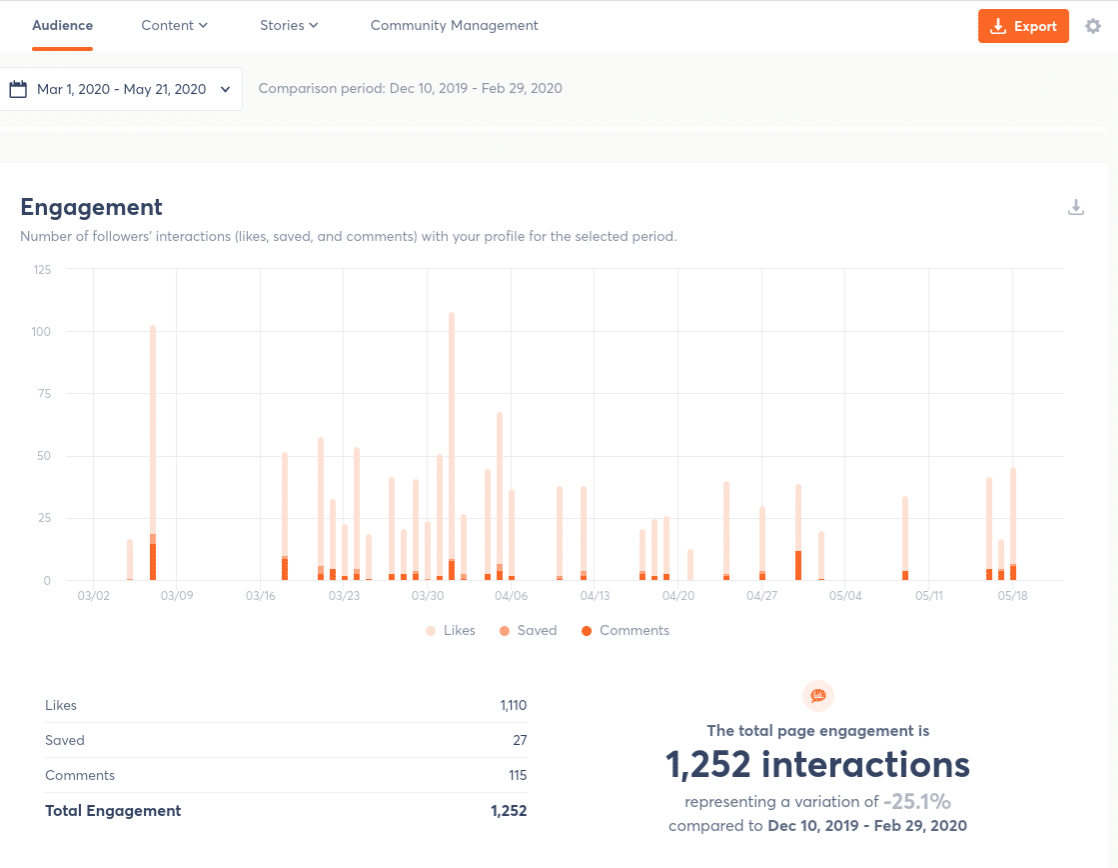Click the Export button

click(x=1023, y=27)
